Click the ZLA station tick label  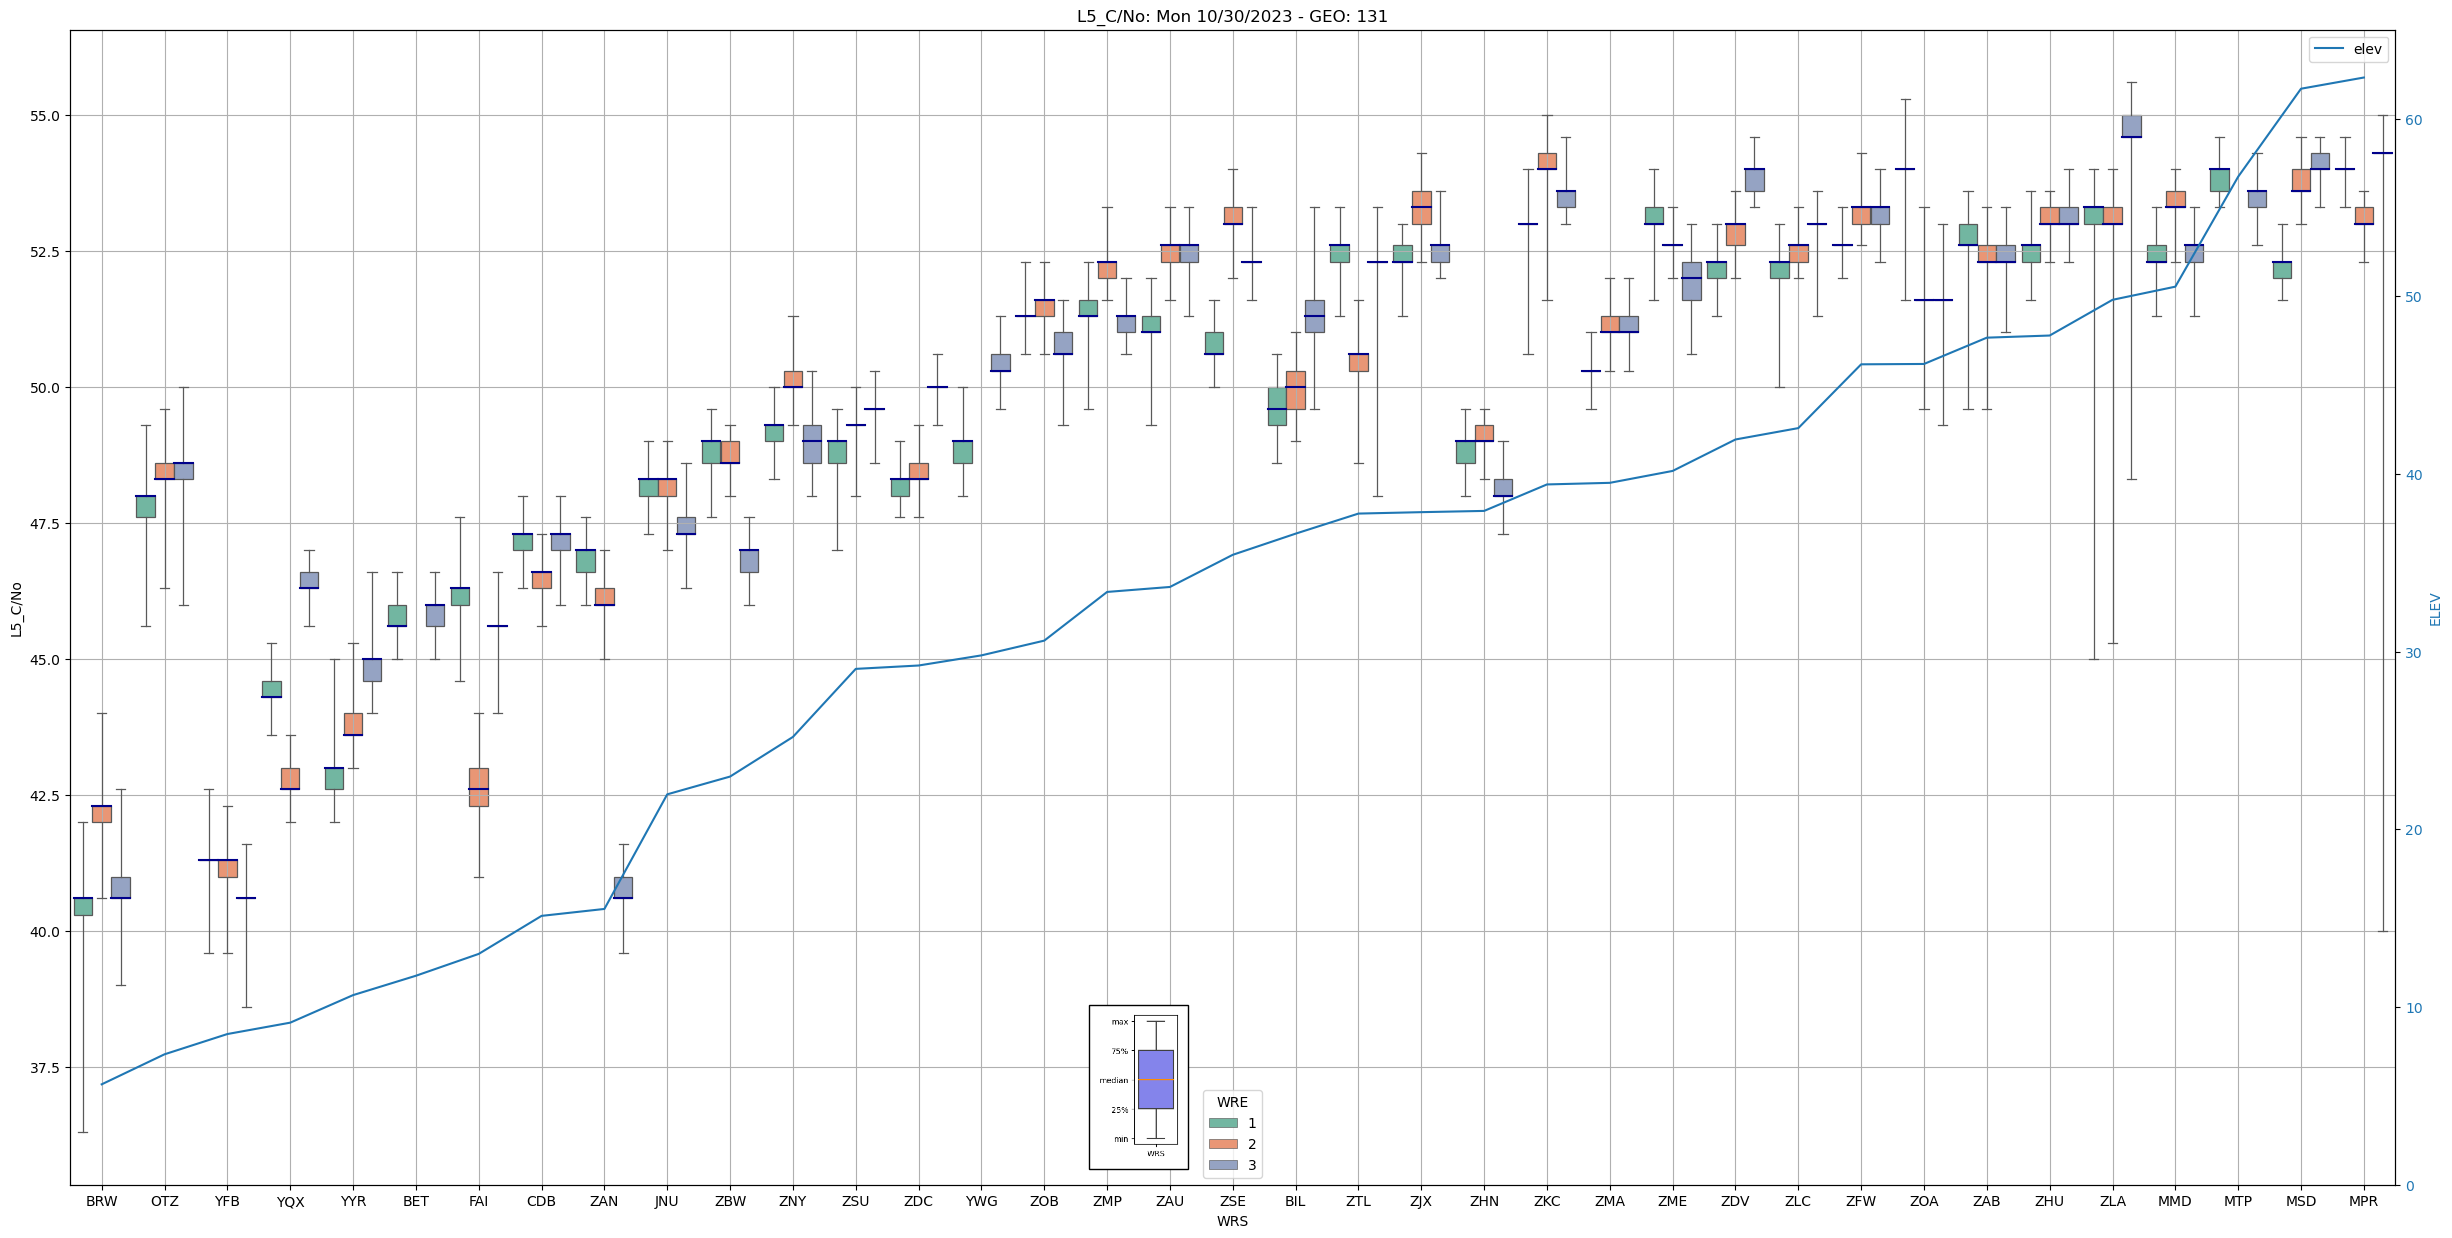click(2112, 1201)
